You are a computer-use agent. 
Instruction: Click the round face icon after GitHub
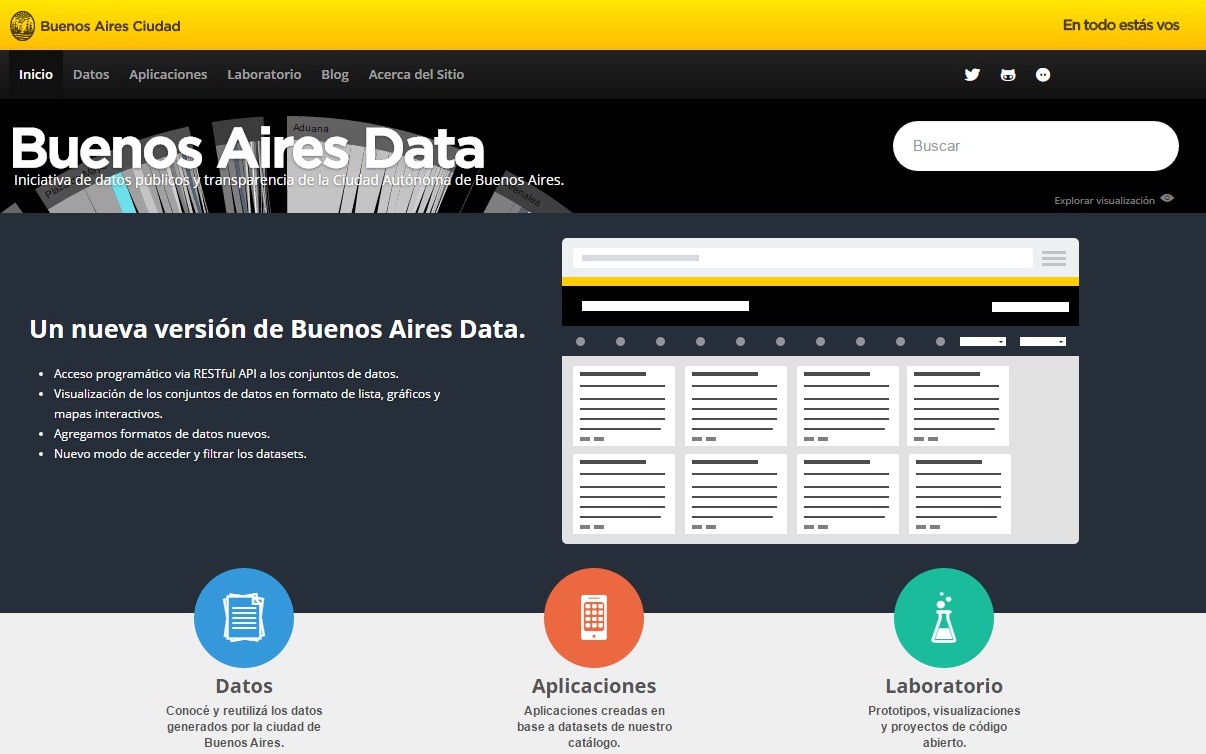(1043, 75)
